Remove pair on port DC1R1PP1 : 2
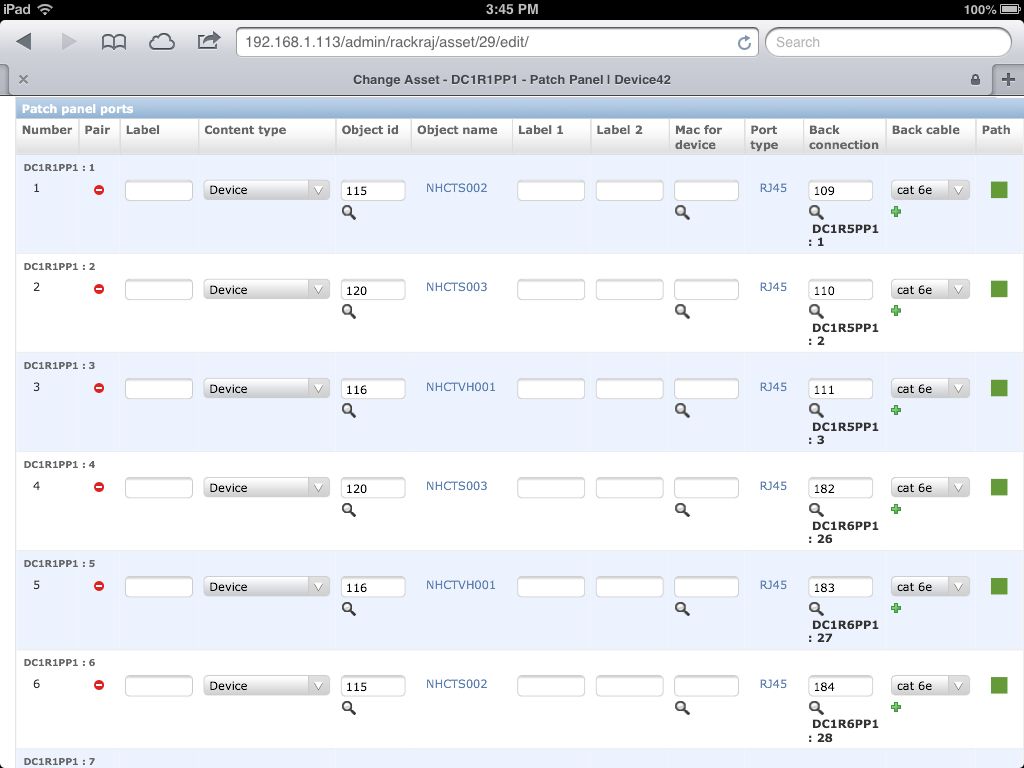The width and height of the screenshot is (1024, 768). 99,289
